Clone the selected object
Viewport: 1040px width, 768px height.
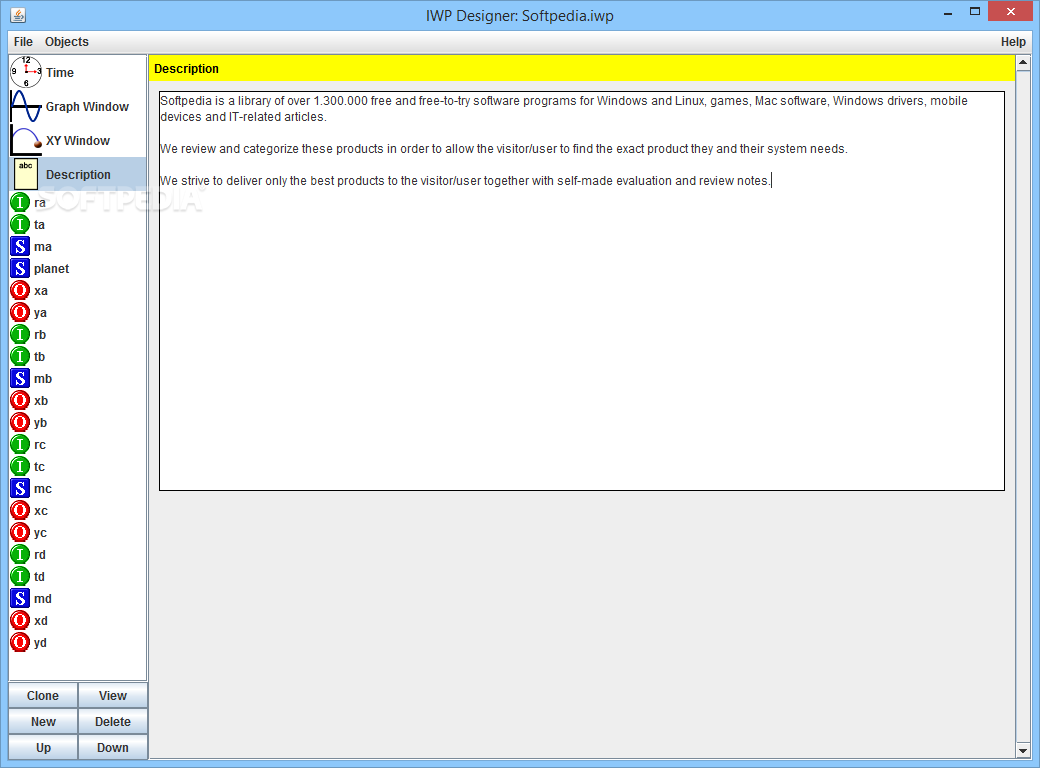pos(43,696)
